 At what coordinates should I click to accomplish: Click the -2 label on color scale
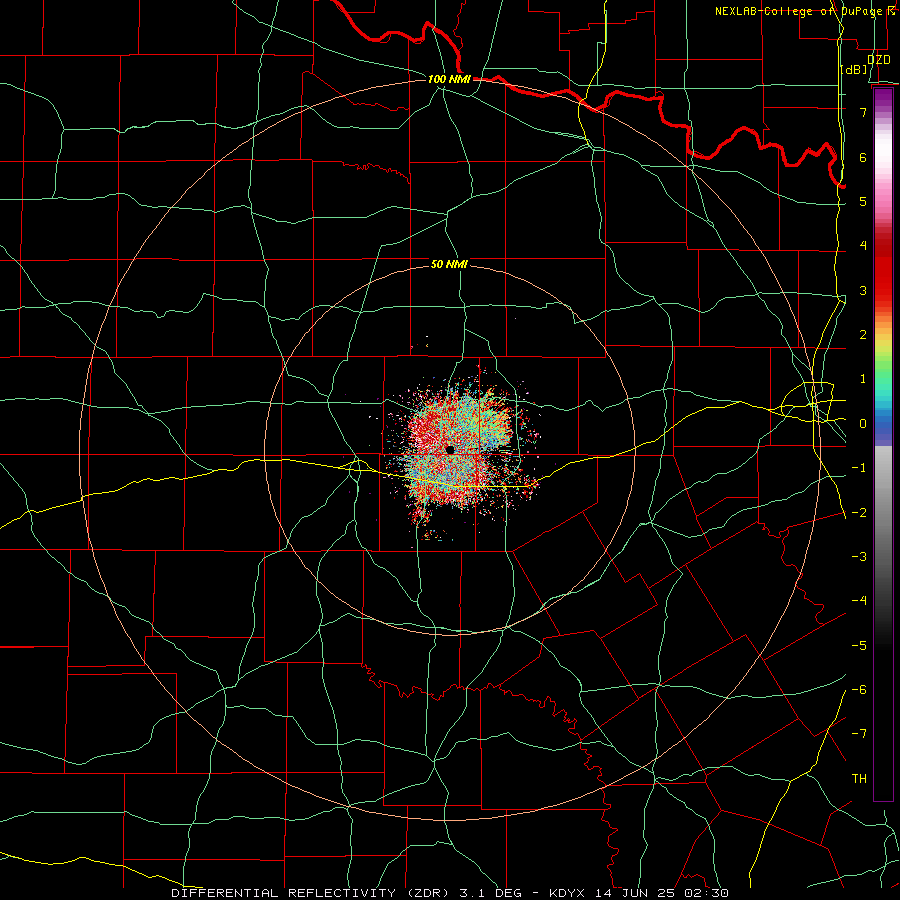[x=859, y=512]
